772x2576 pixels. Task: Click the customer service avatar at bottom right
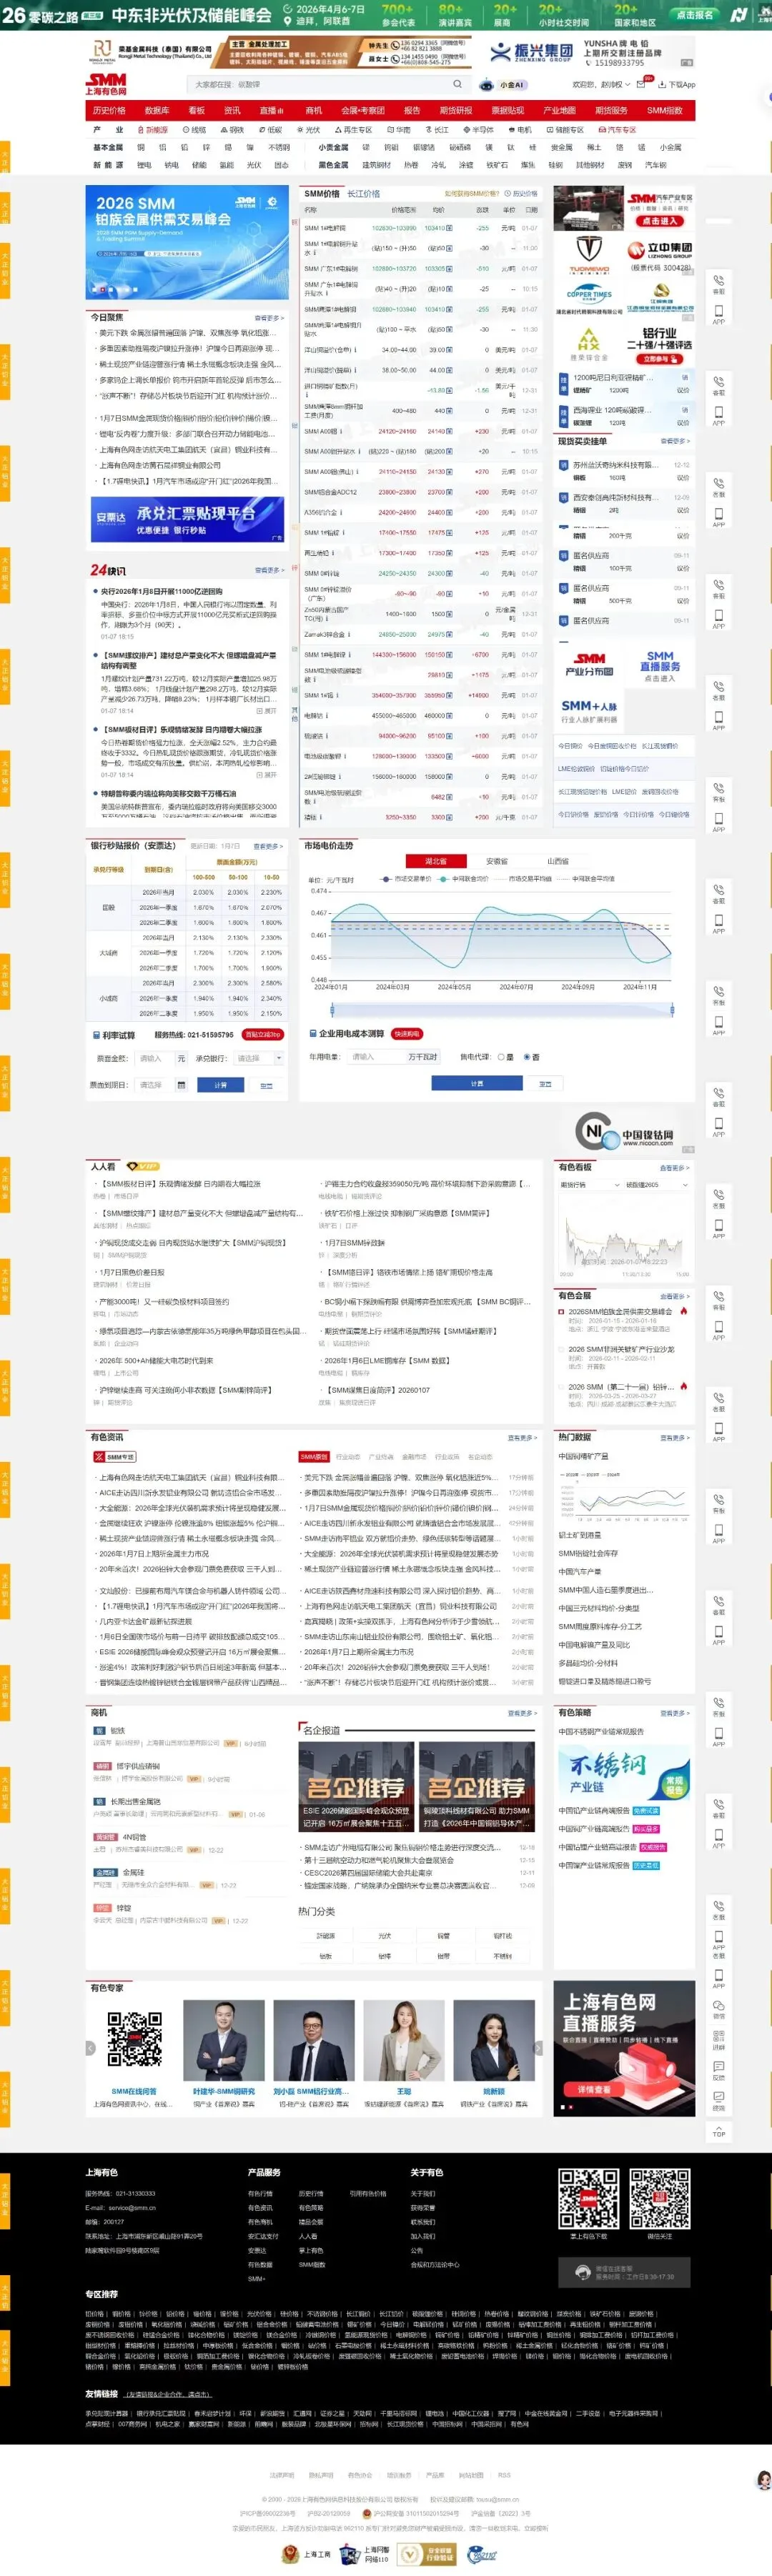(x=763, y=2480)
